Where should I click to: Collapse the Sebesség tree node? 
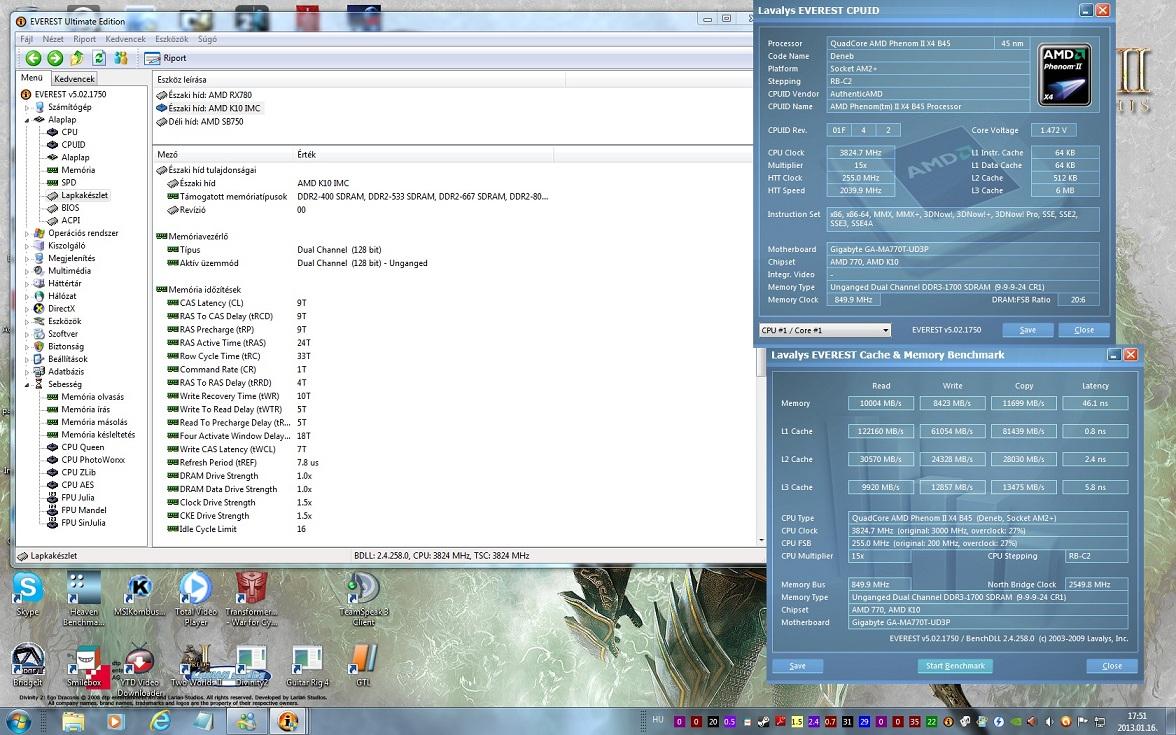point(27,384)
